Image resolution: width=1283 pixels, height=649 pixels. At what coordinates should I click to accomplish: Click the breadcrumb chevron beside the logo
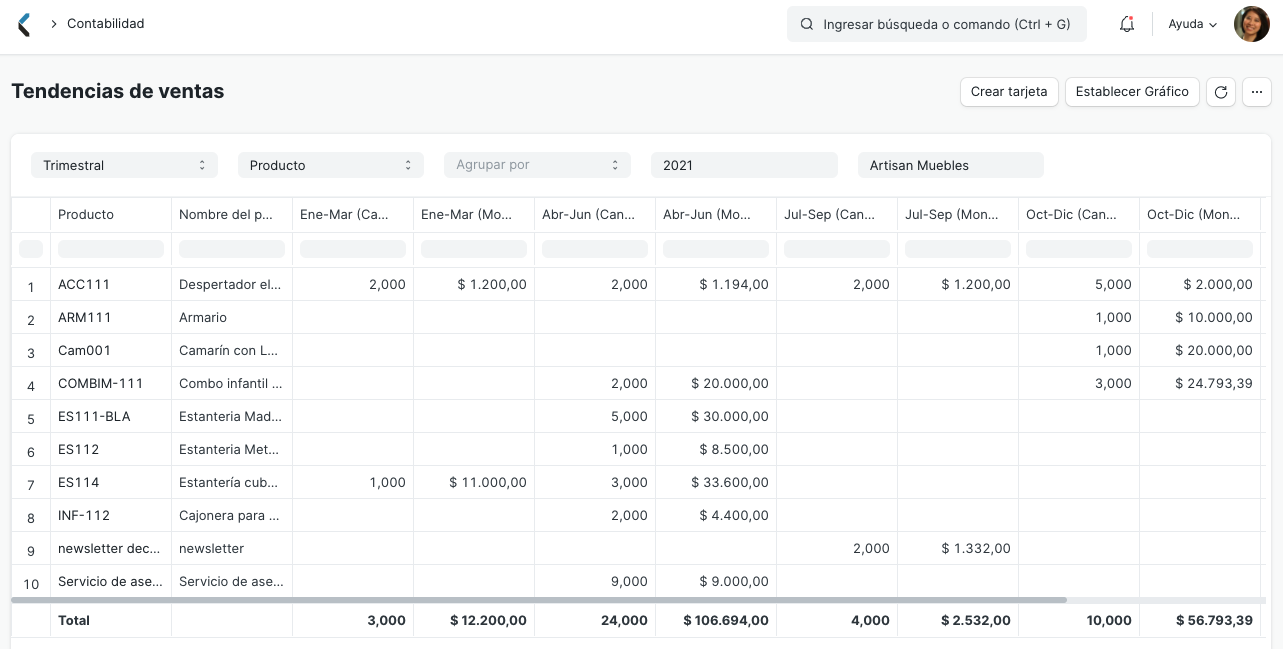coord(56,24)
